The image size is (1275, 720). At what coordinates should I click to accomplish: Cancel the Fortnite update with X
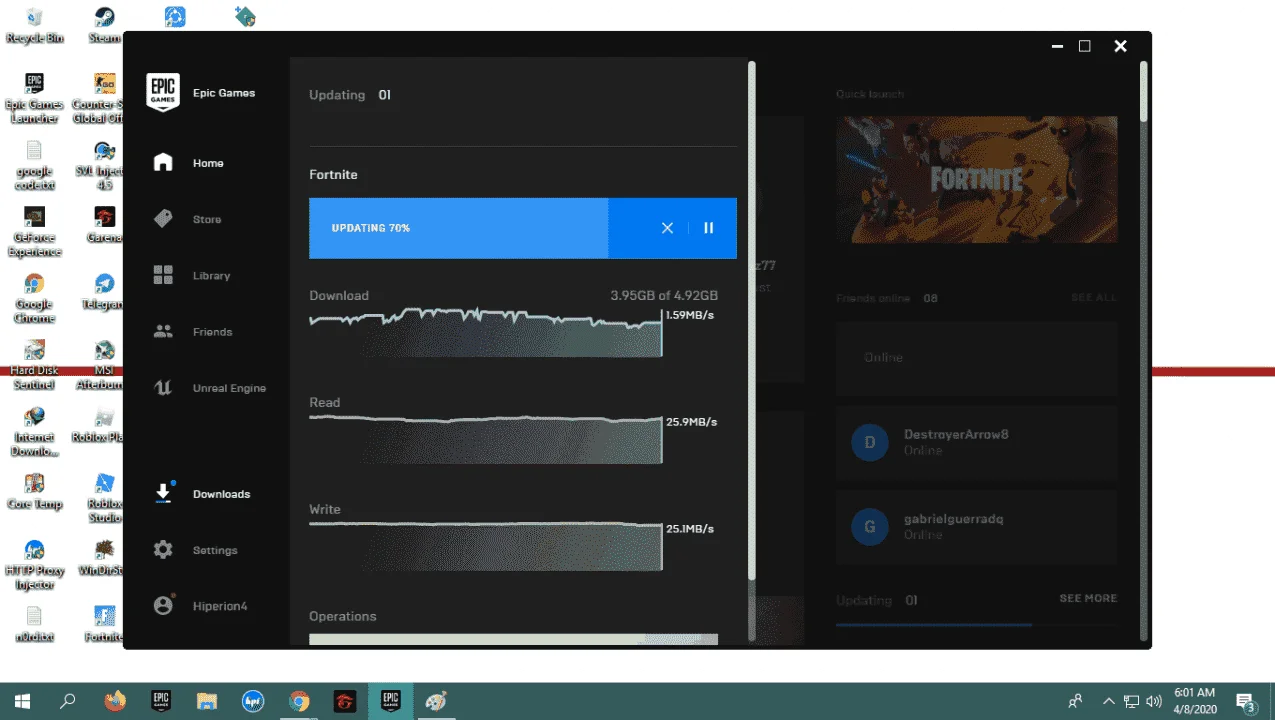click(667, 228)
